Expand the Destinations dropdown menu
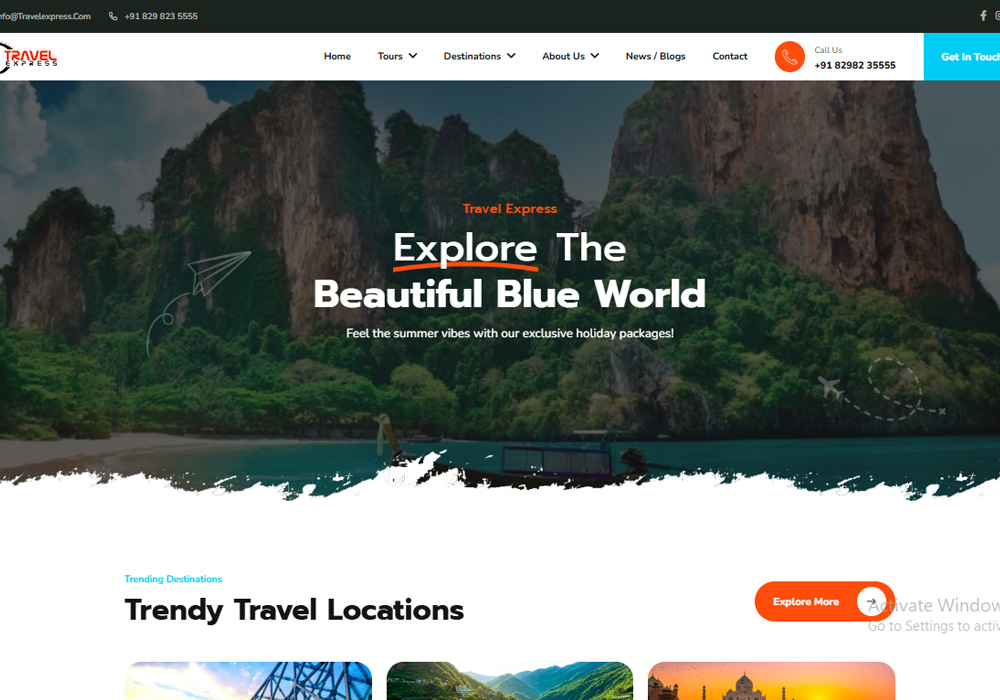 click(480, 56)
